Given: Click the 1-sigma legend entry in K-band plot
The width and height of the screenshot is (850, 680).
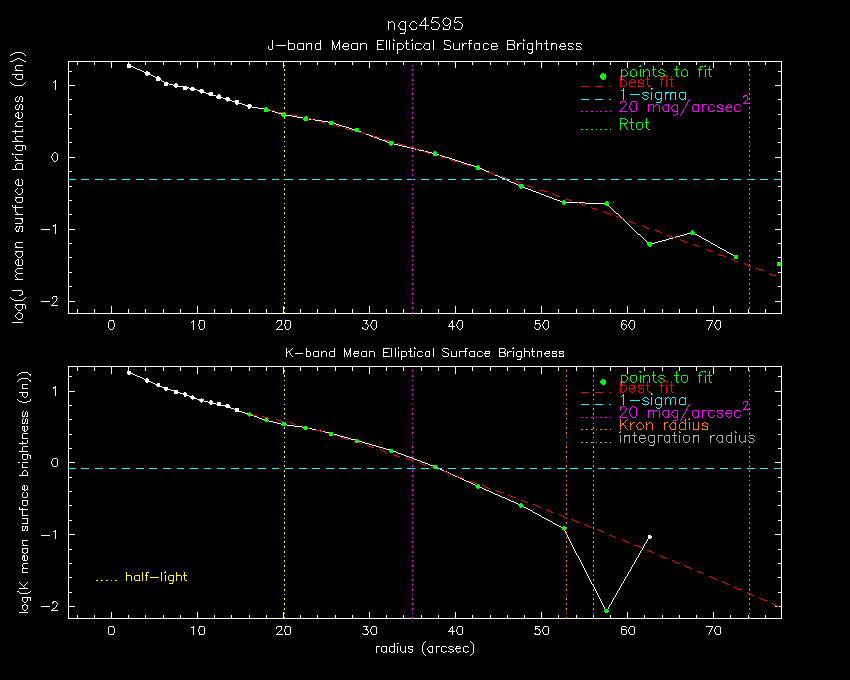Looking at the screenshot, I should (652, 400).
